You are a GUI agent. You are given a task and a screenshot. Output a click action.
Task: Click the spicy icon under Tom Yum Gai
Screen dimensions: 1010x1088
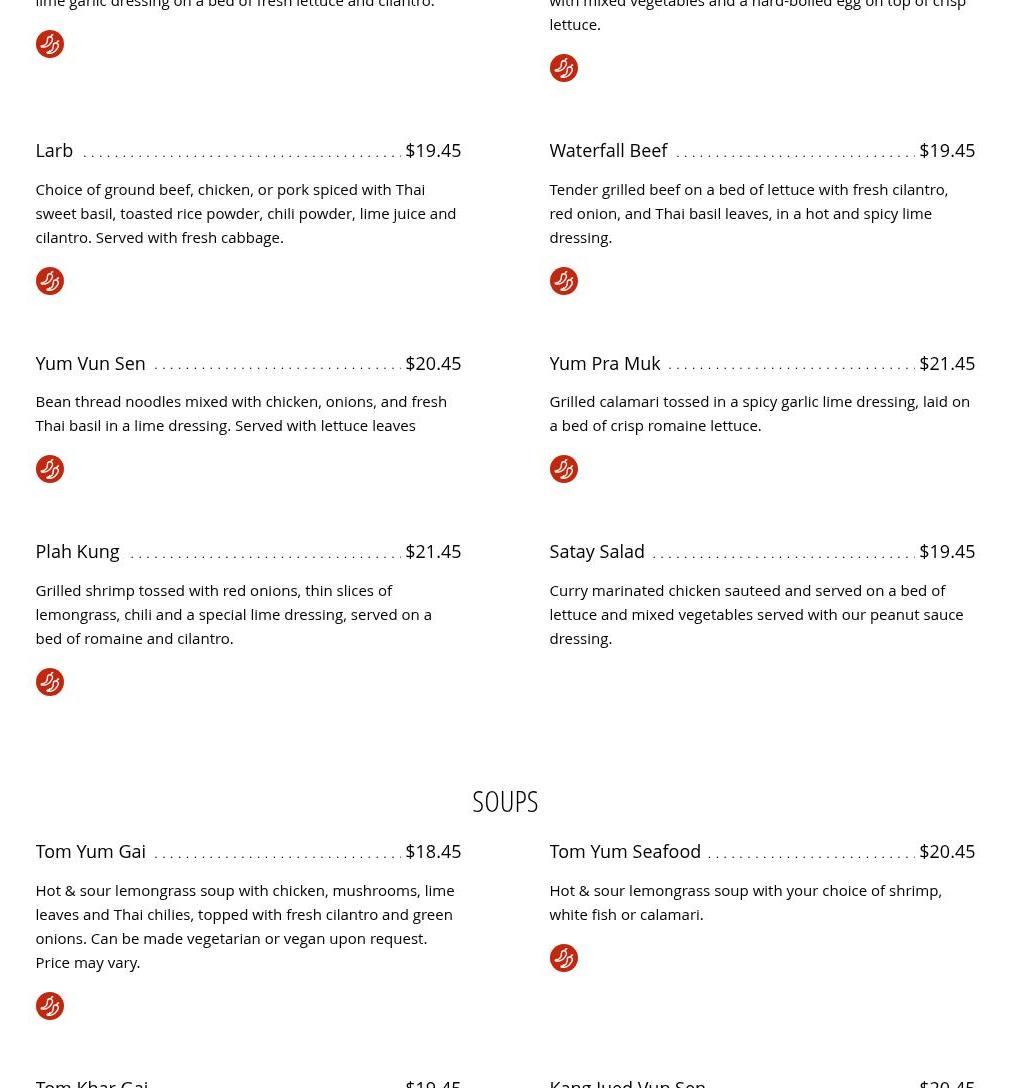[x=50, y=1006]
